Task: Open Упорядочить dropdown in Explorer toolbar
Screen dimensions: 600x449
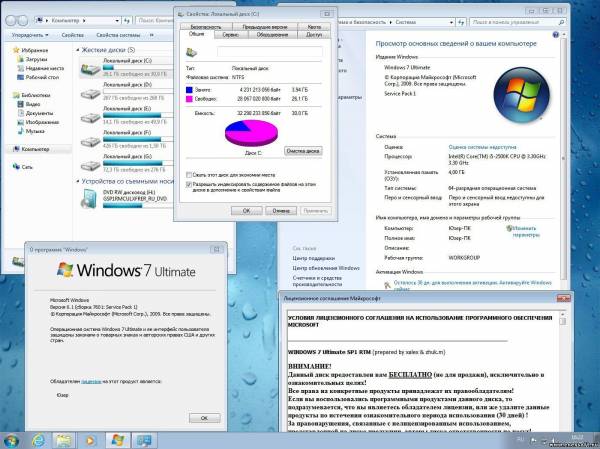Action: (30, 35)
